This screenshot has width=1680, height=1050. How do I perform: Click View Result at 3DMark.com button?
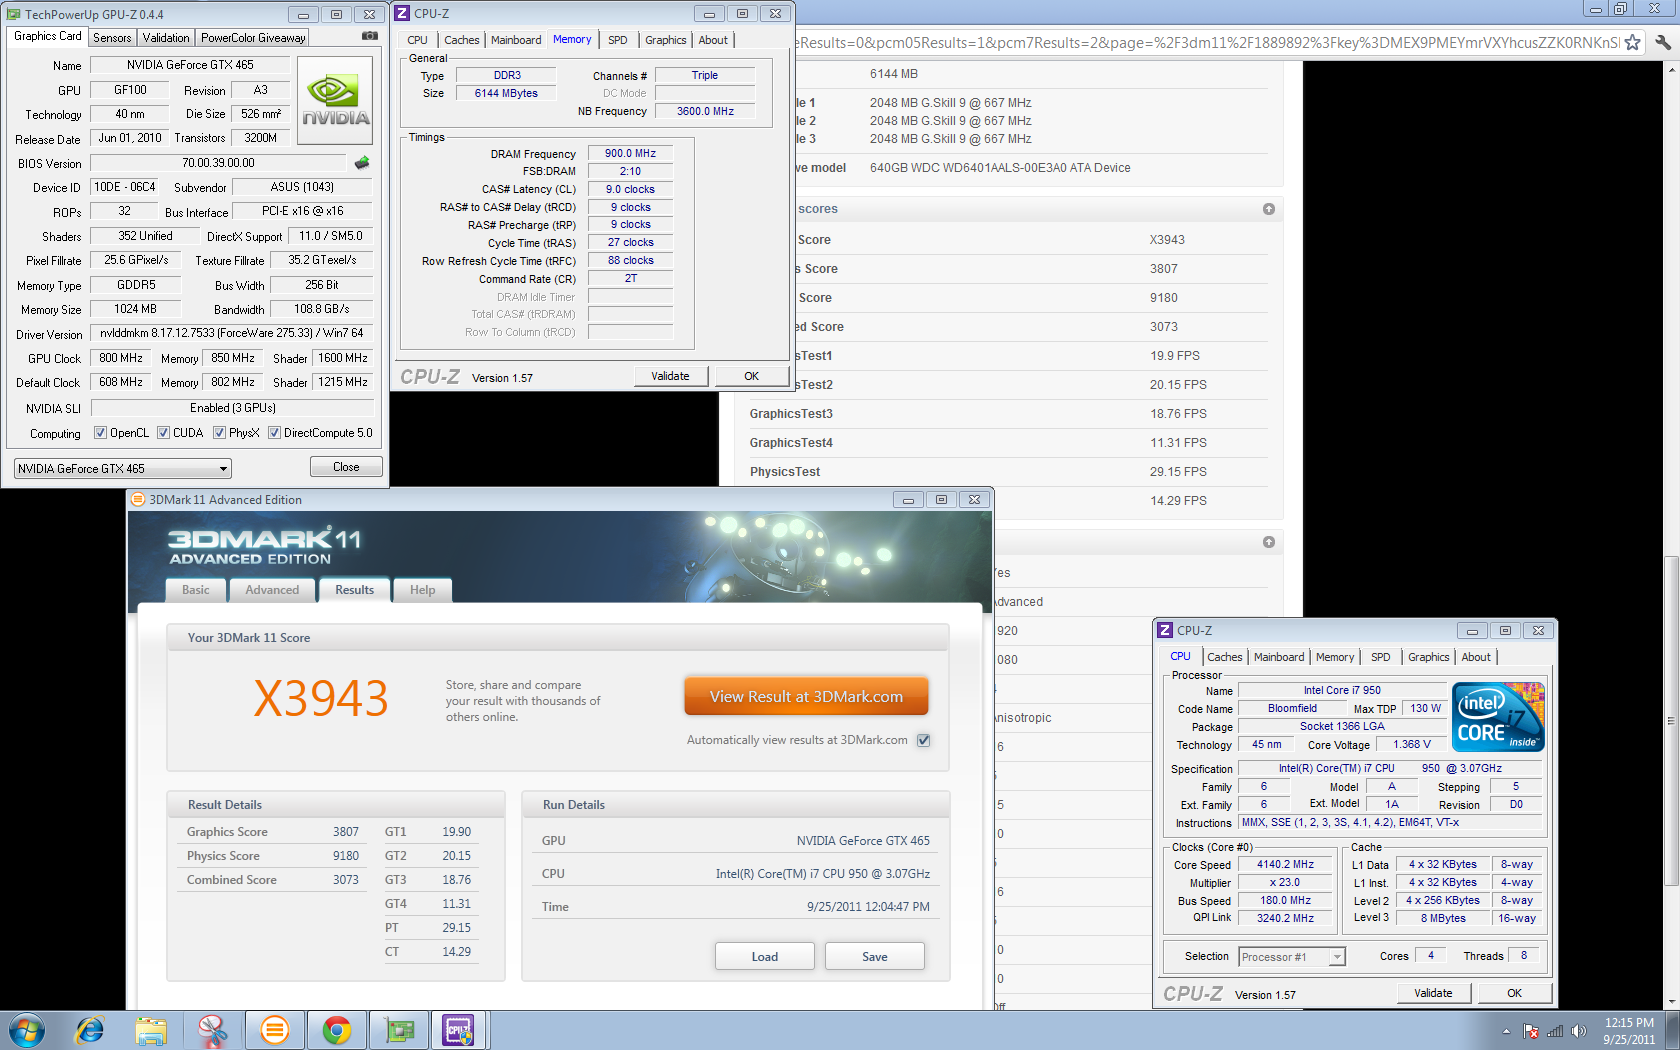806,696
